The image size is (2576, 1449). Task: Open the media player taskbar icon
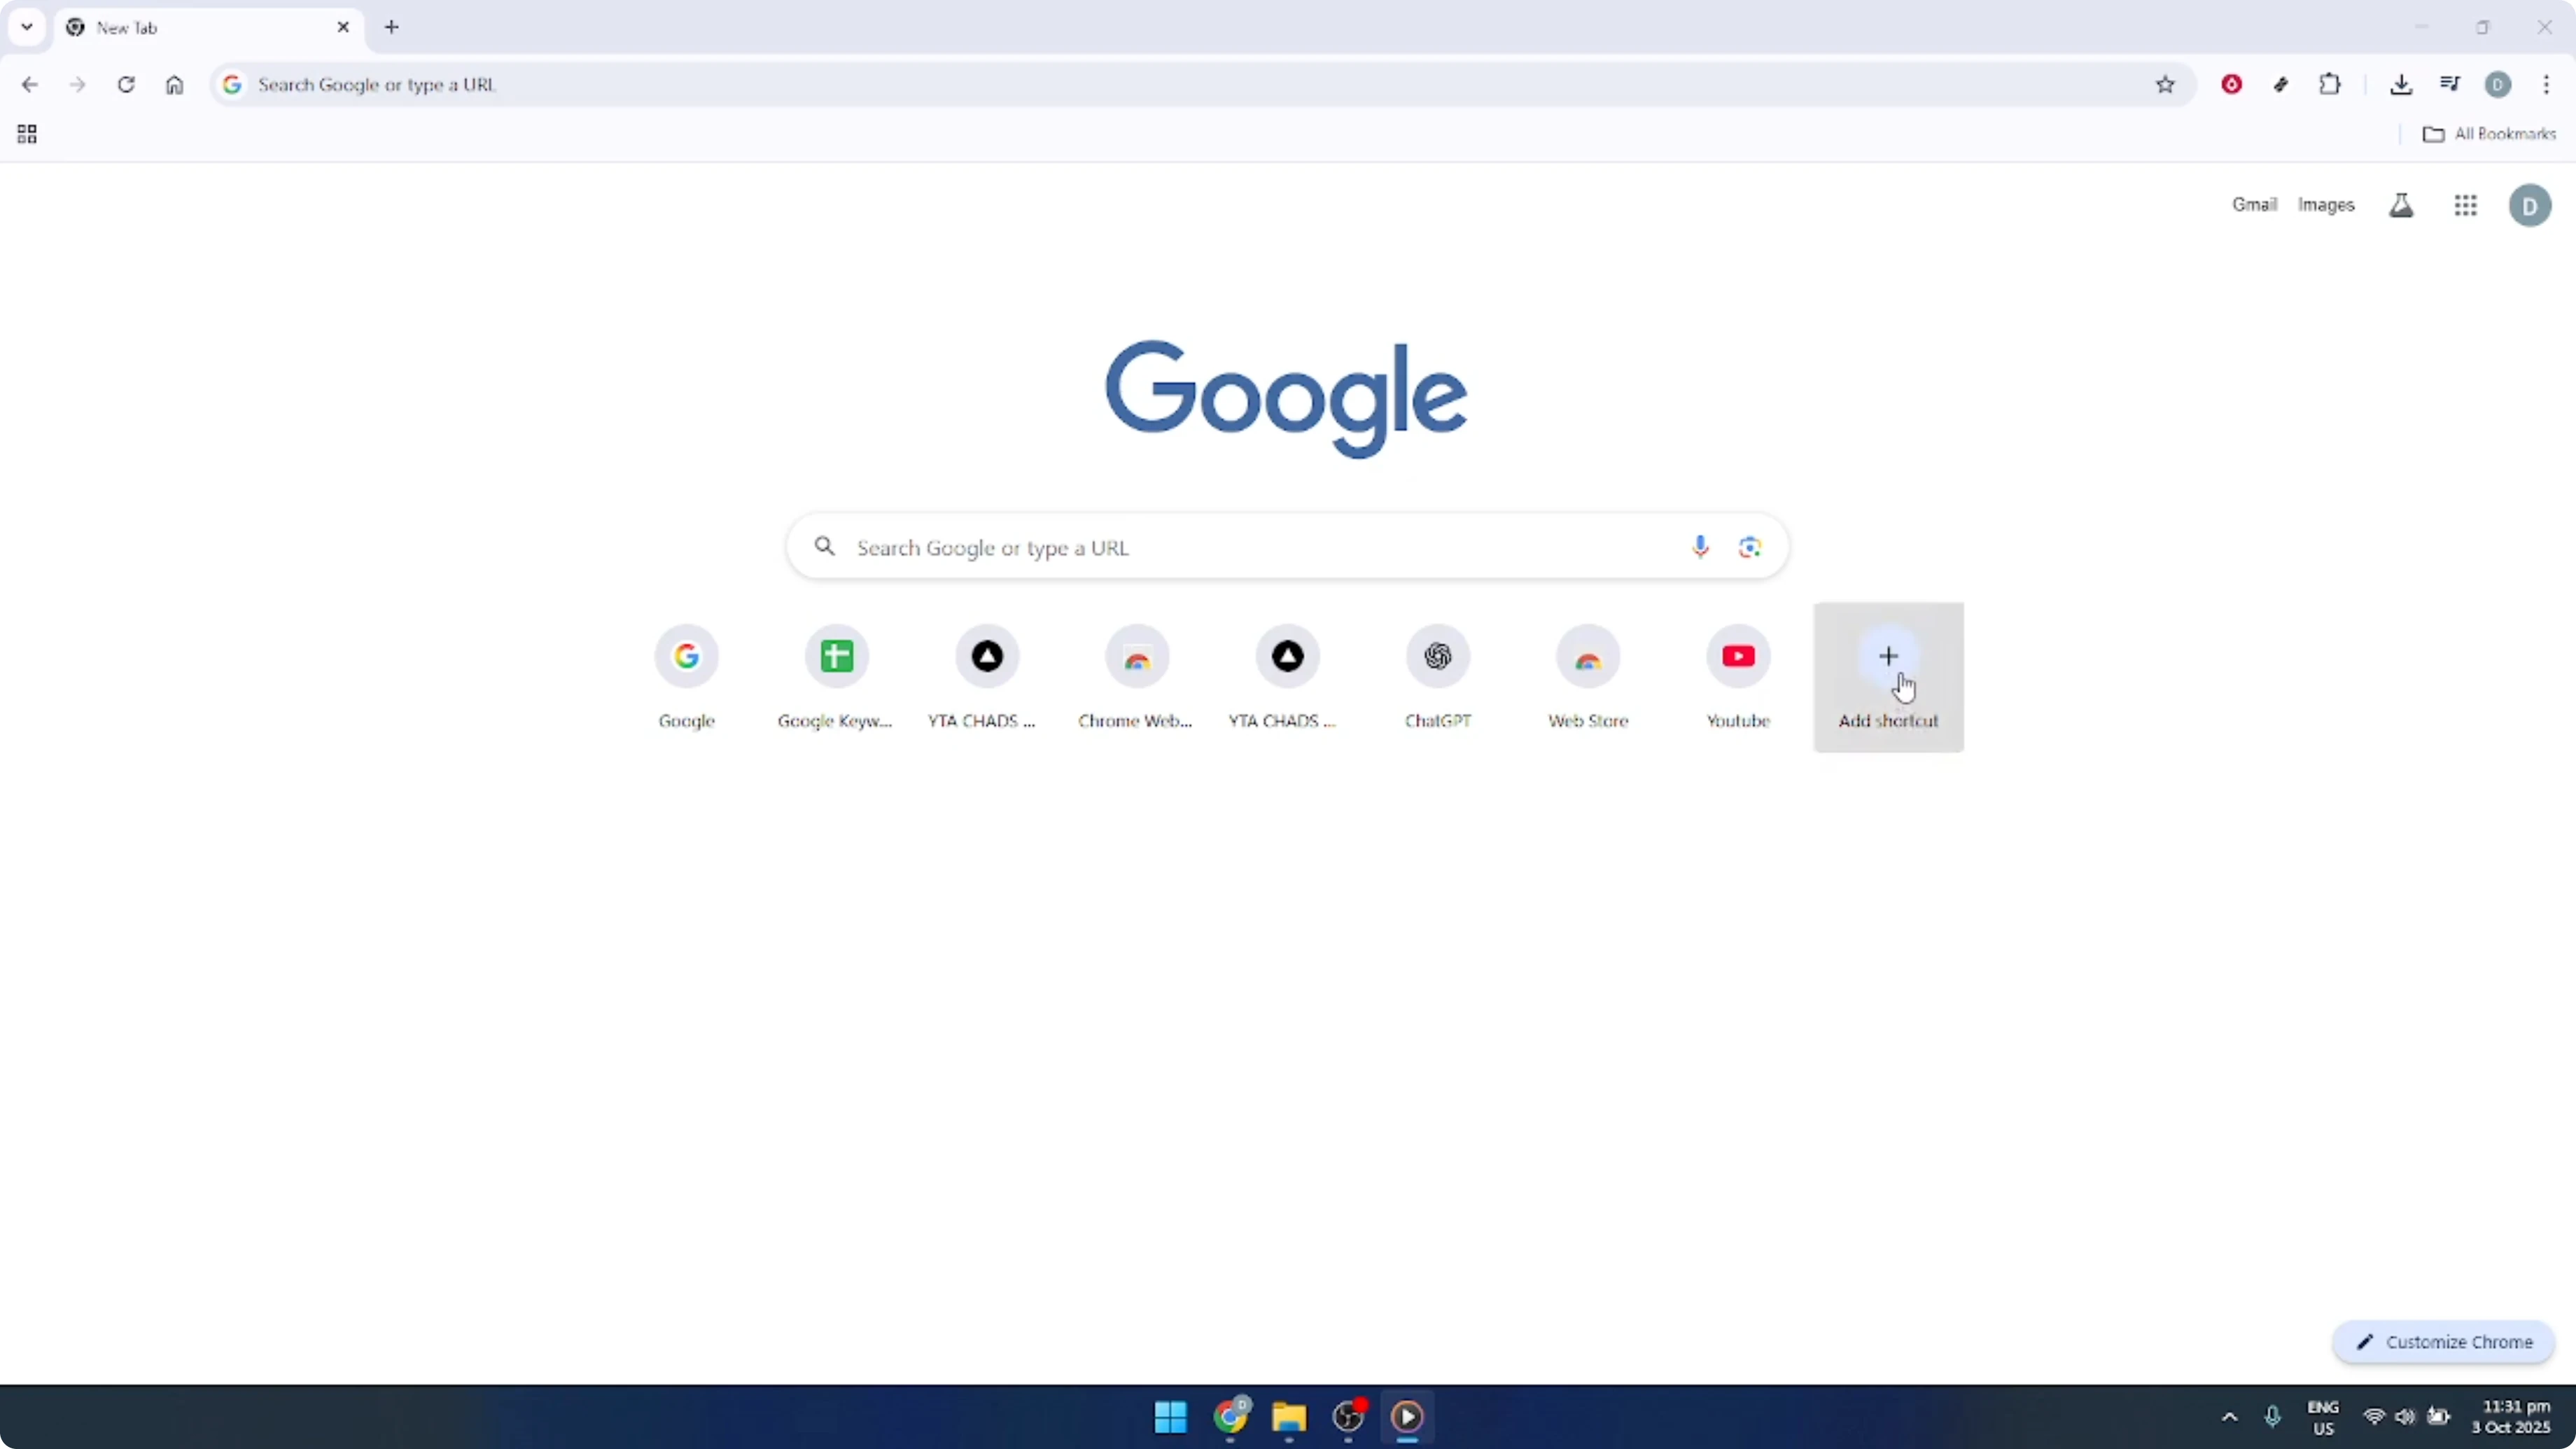pos(1407,1417)
